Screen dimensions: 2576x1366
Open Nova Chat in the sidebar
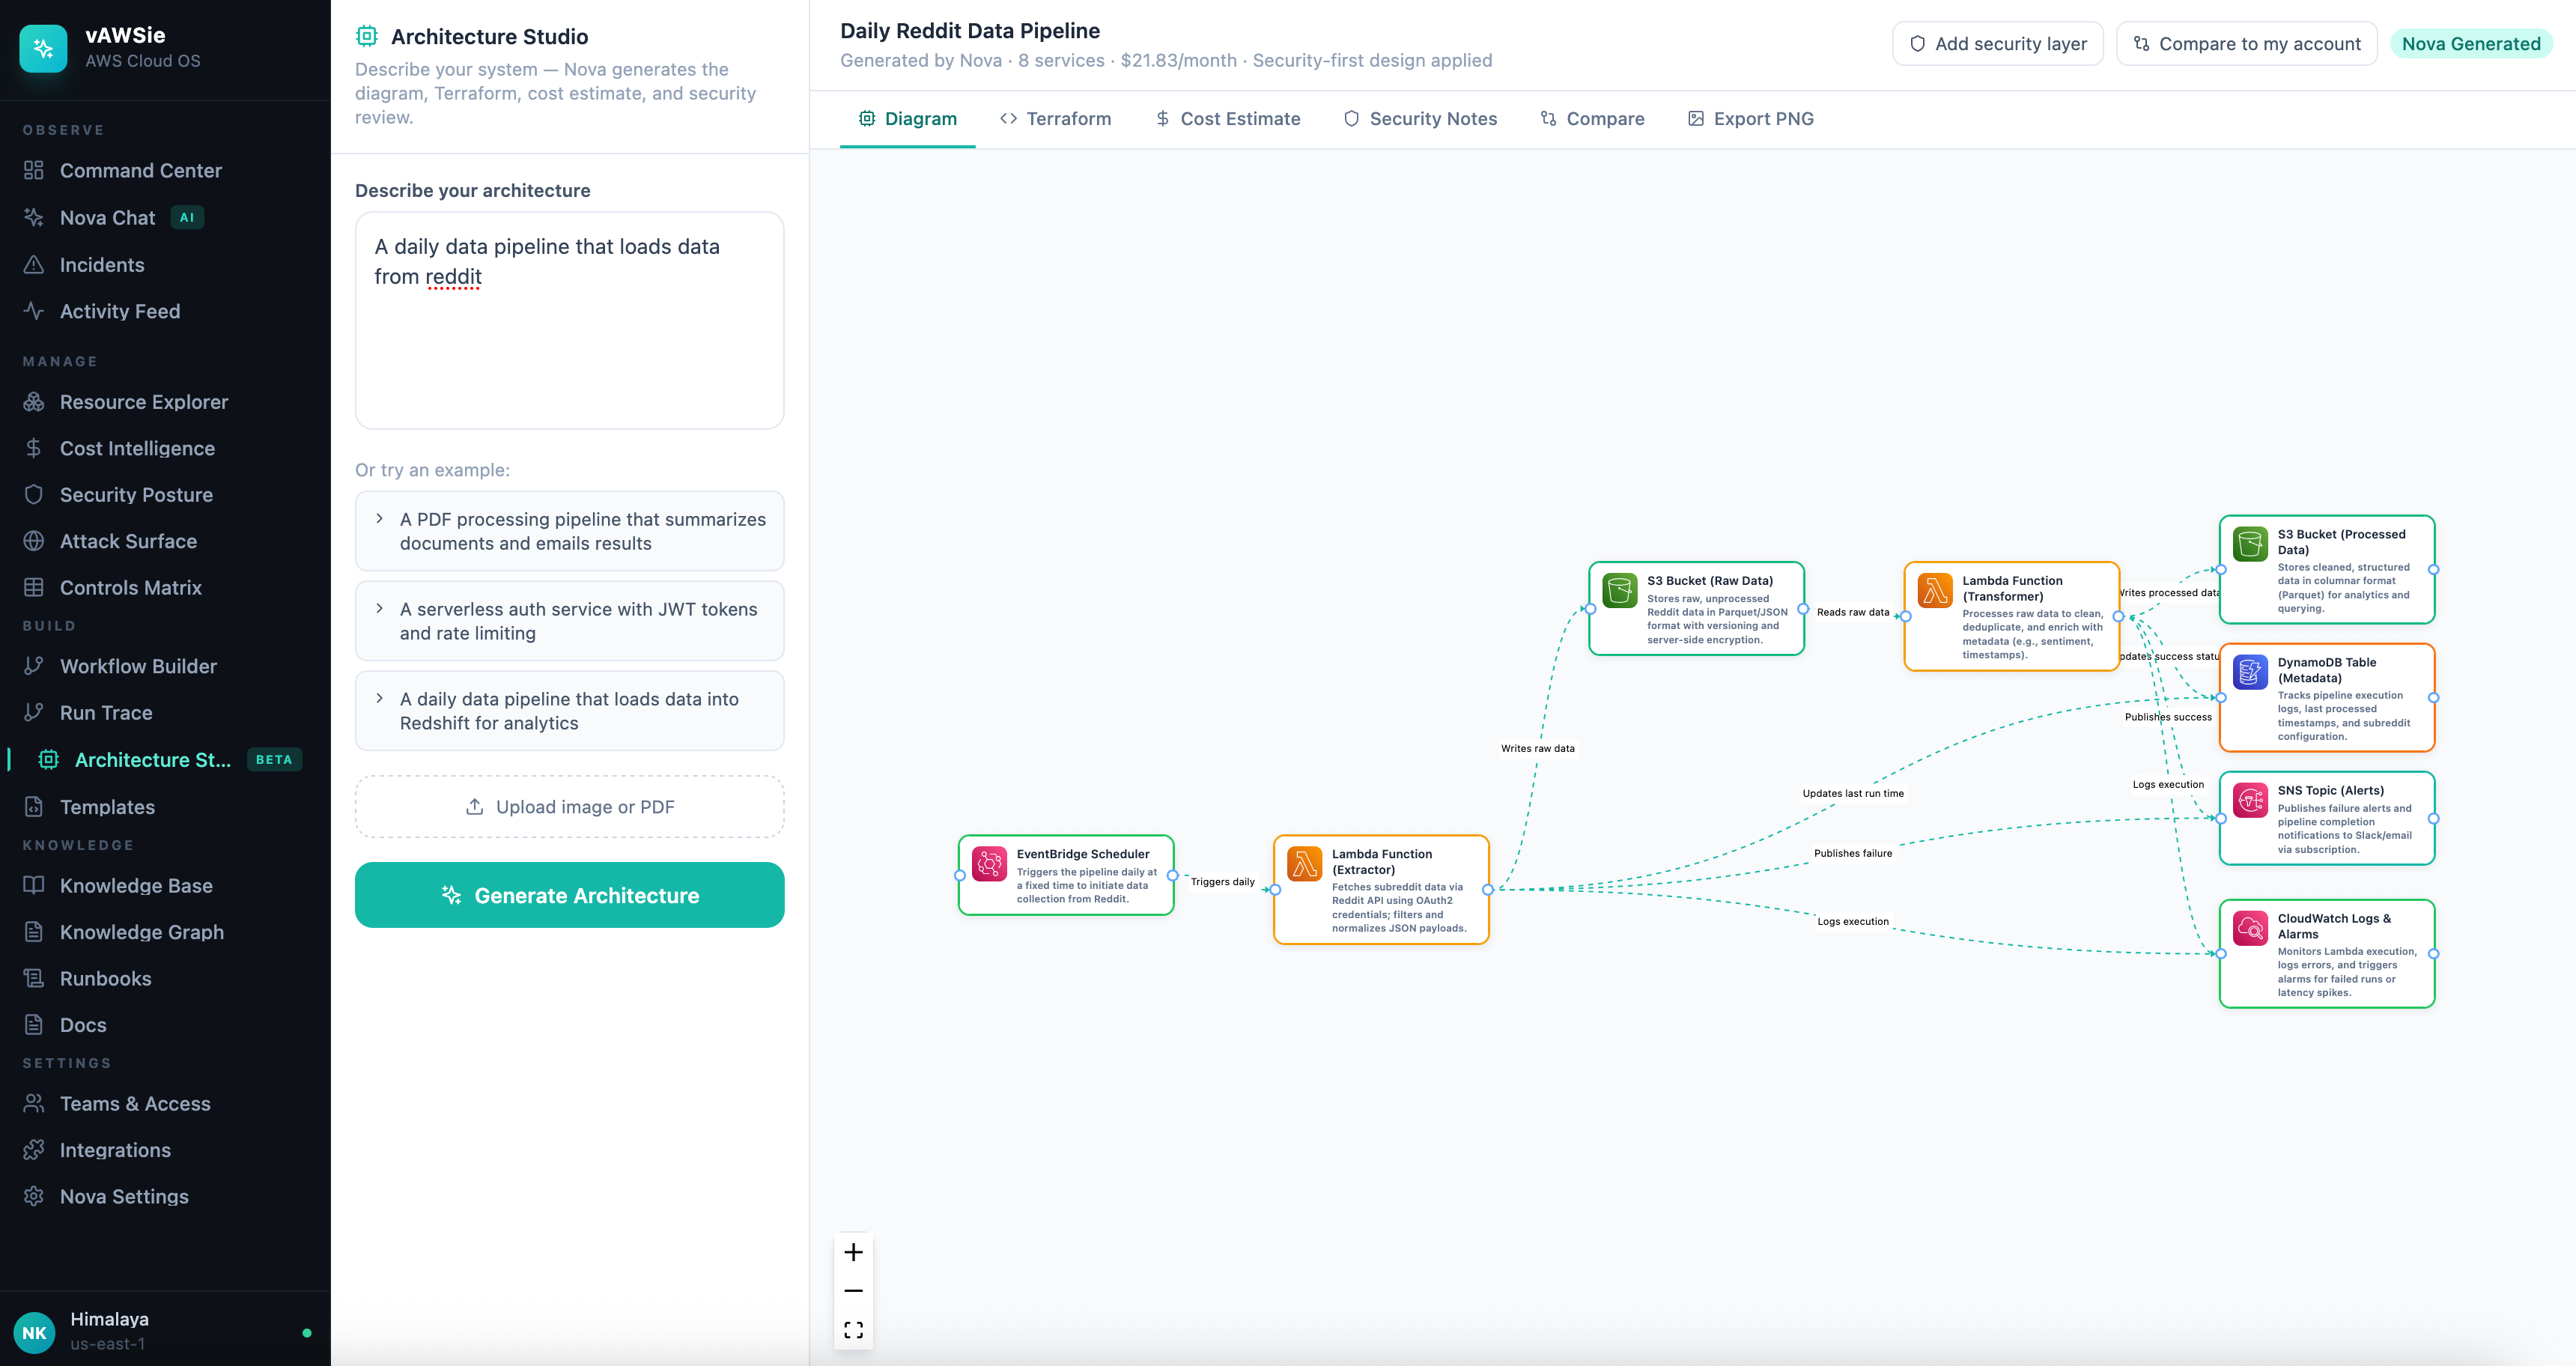[107, 218]
